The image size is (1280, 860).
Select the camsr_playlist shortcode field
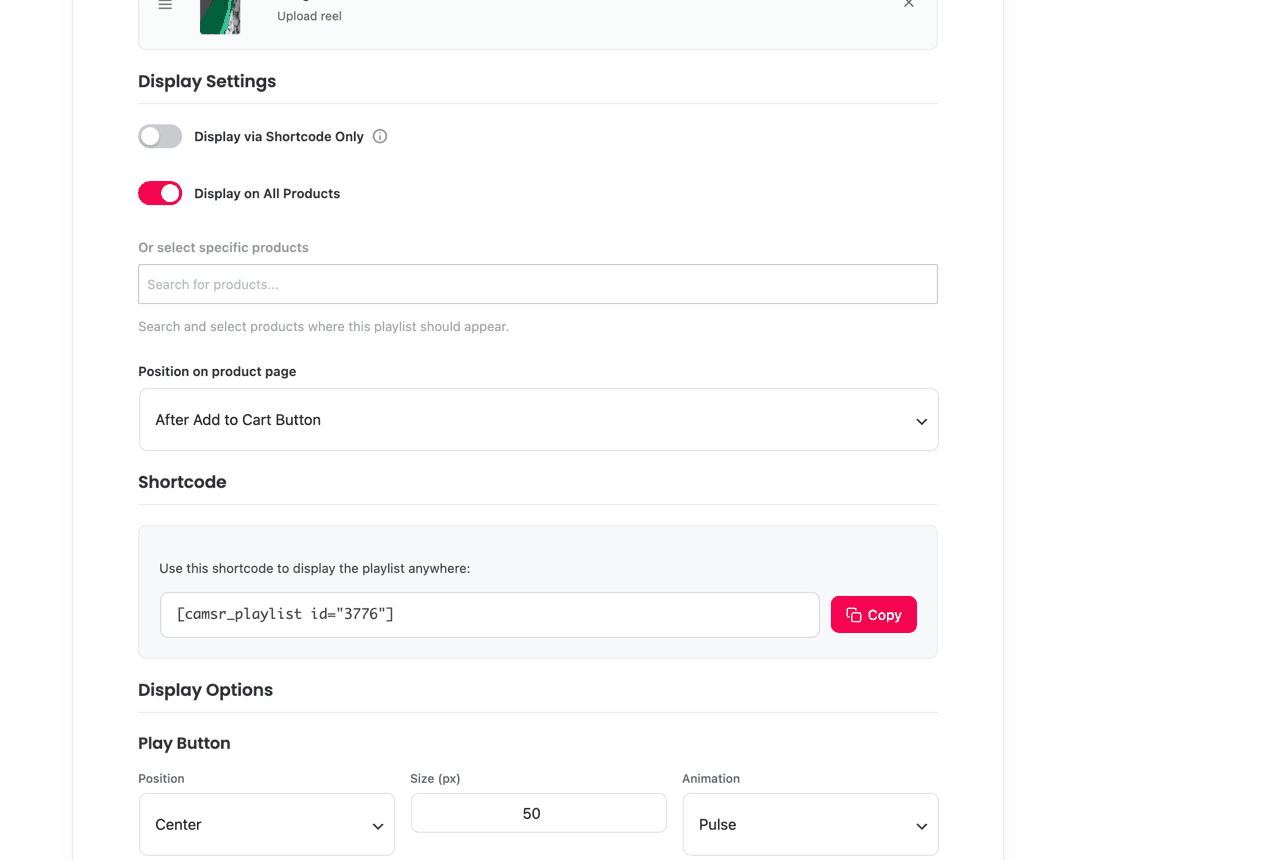coord(490,615)
